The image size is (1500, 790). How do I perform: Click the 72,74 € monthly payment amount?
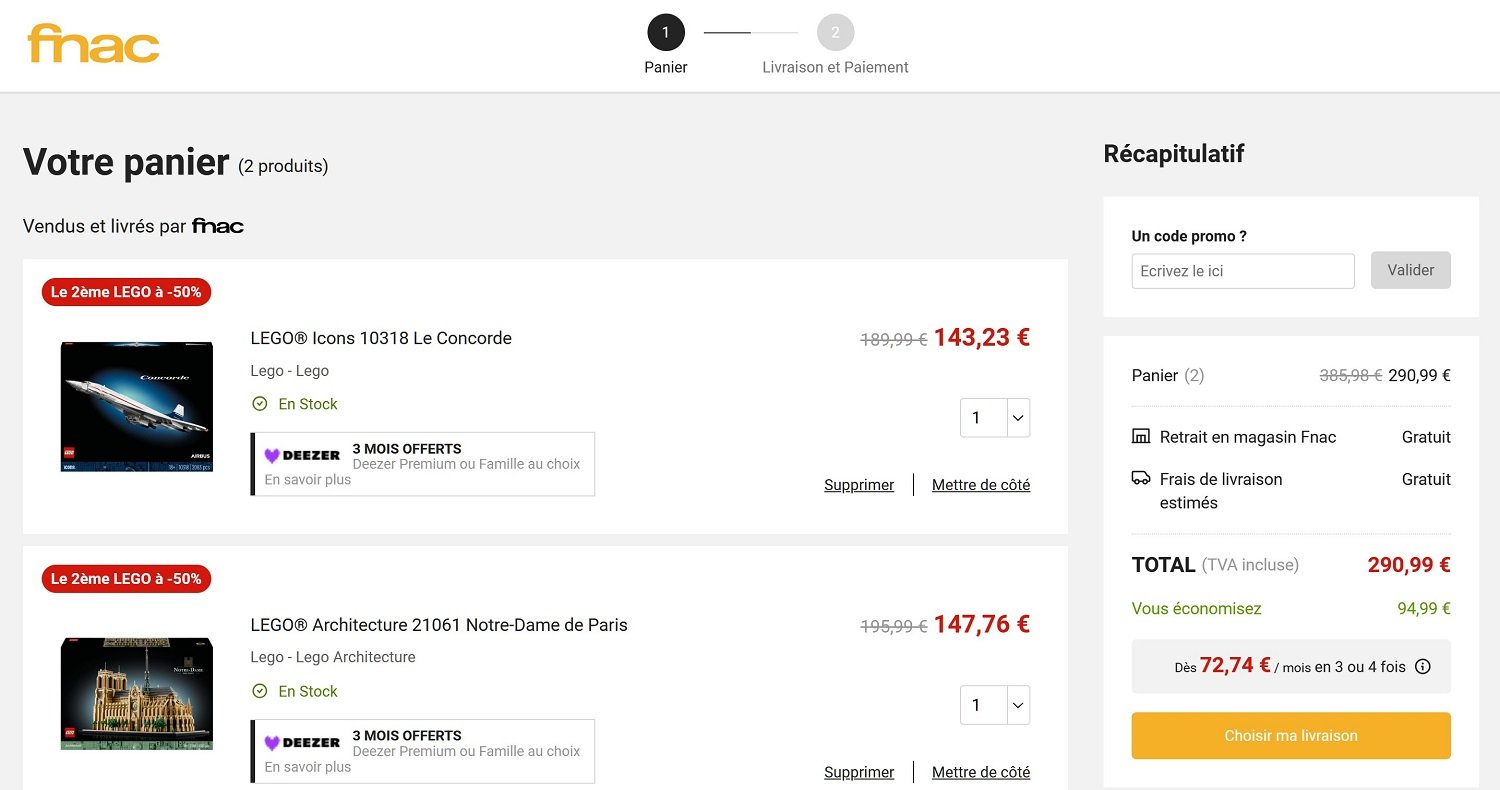[1235, 665]
